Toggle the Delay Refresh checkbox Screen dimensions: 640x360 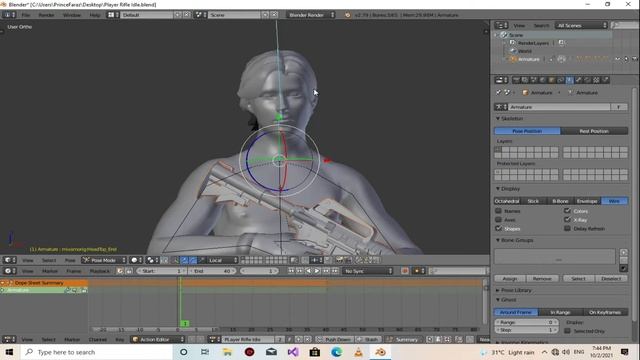(x=567, y=228)
